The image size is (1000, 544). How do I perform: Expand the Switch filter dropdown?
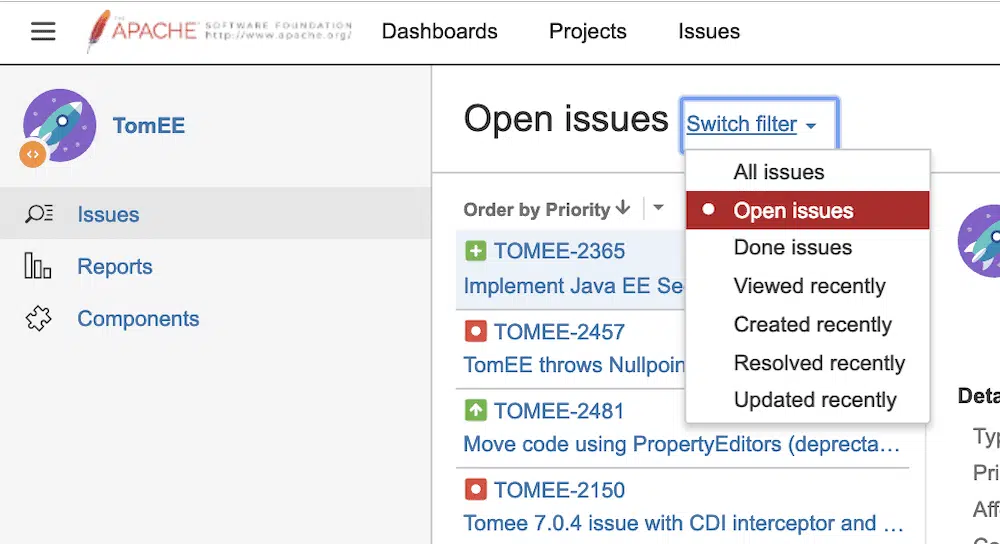[751, 125]
